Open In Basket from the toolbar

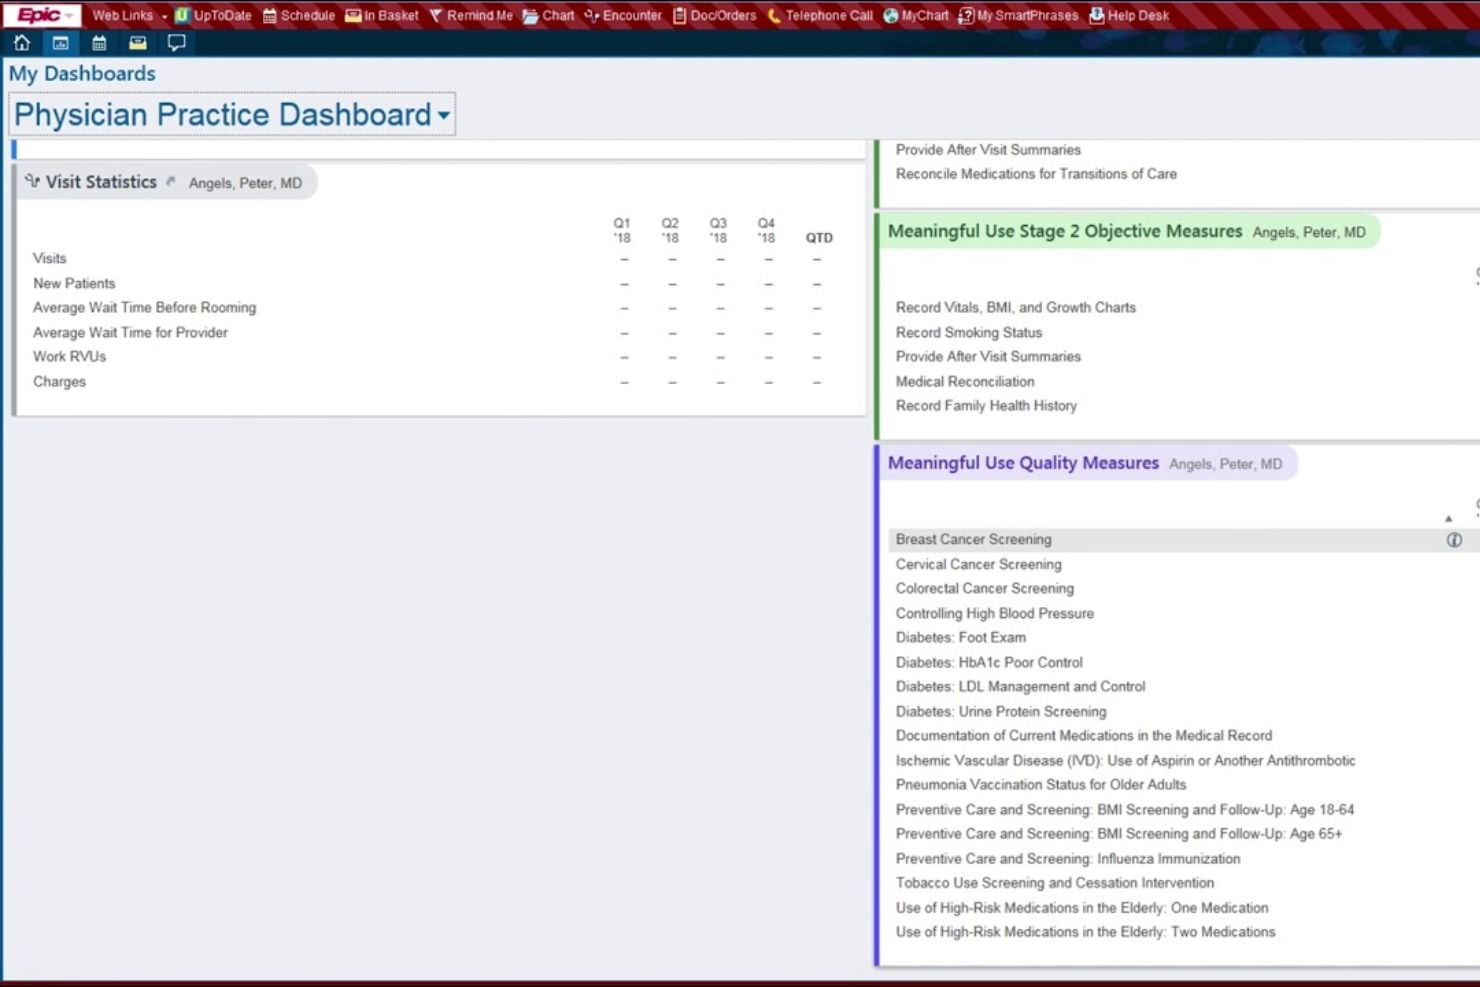(x=381, y=15)
